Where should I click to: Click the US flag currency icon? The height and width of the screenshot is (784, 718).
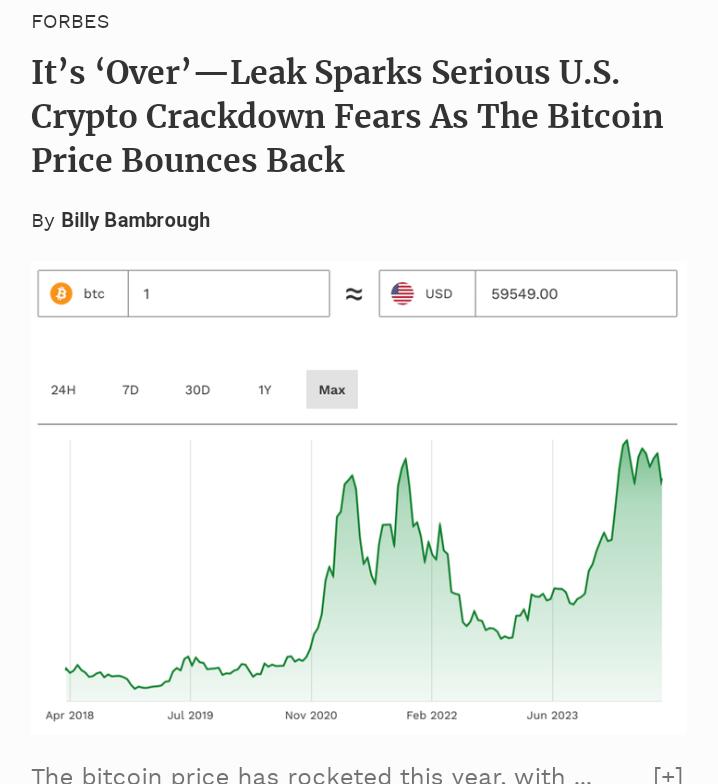coord(402,294)
